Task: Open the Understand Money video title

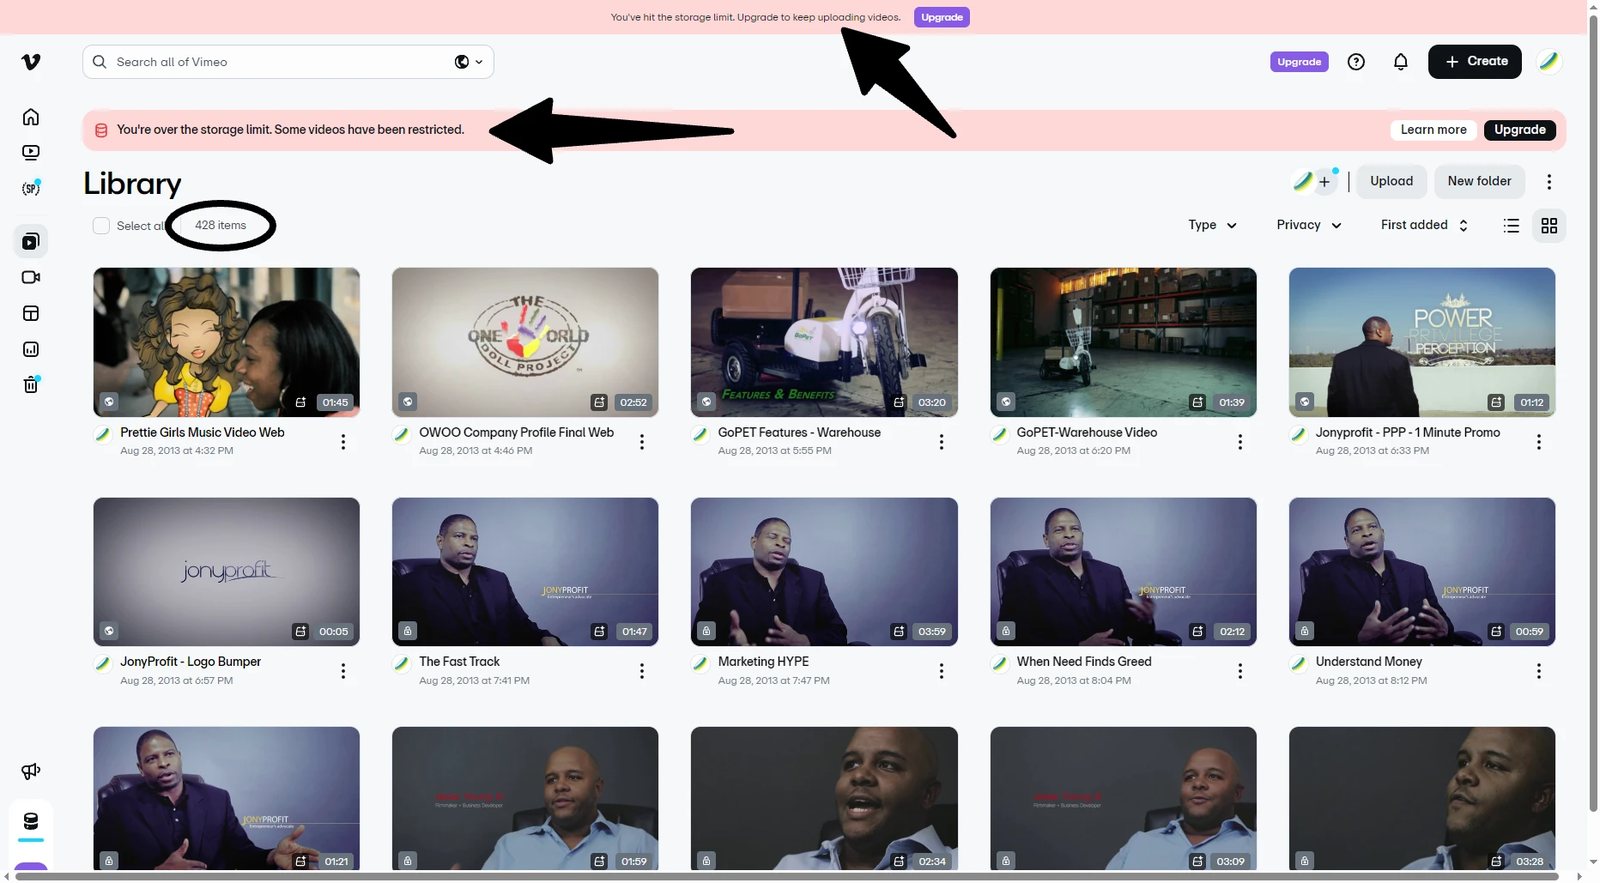Action: click(1368, 662)
